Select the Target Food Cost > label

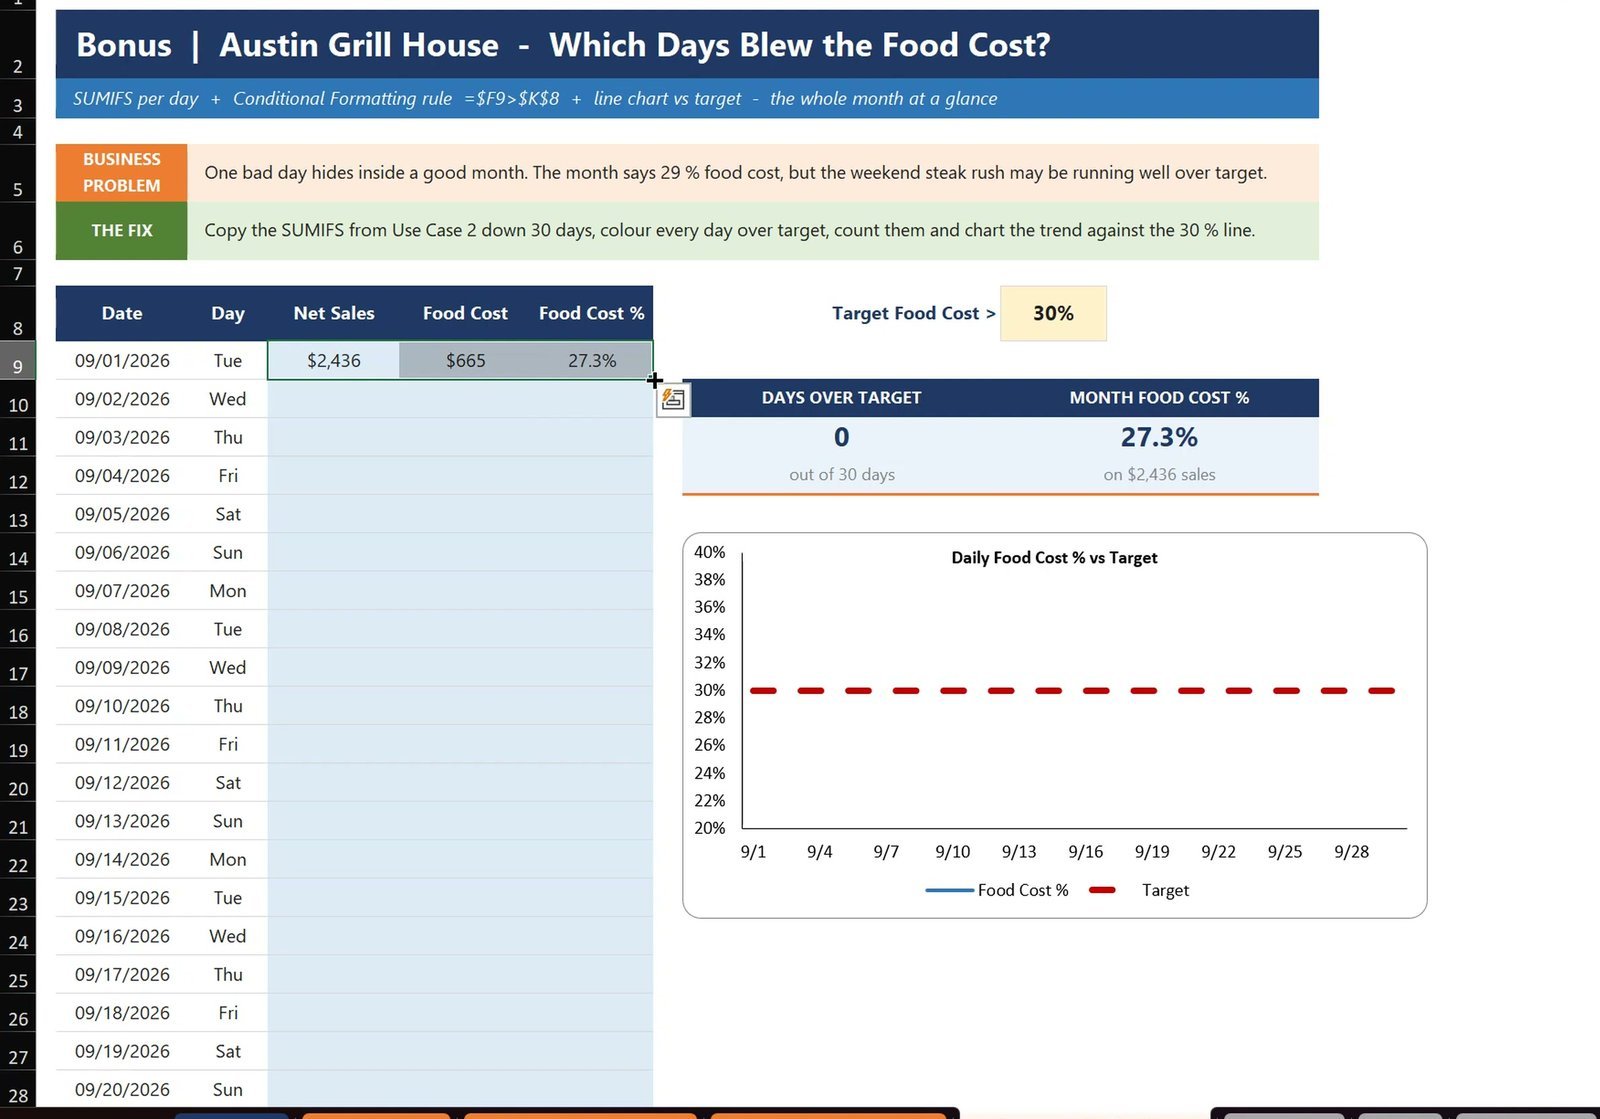[913, 313]
